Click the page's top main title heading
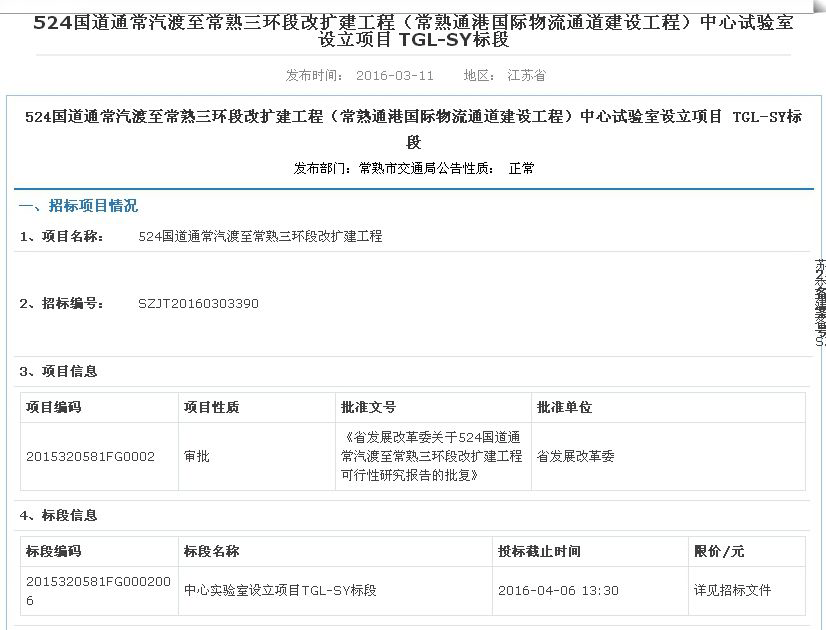This screenshot has width=826, height=630. (413, 31)
